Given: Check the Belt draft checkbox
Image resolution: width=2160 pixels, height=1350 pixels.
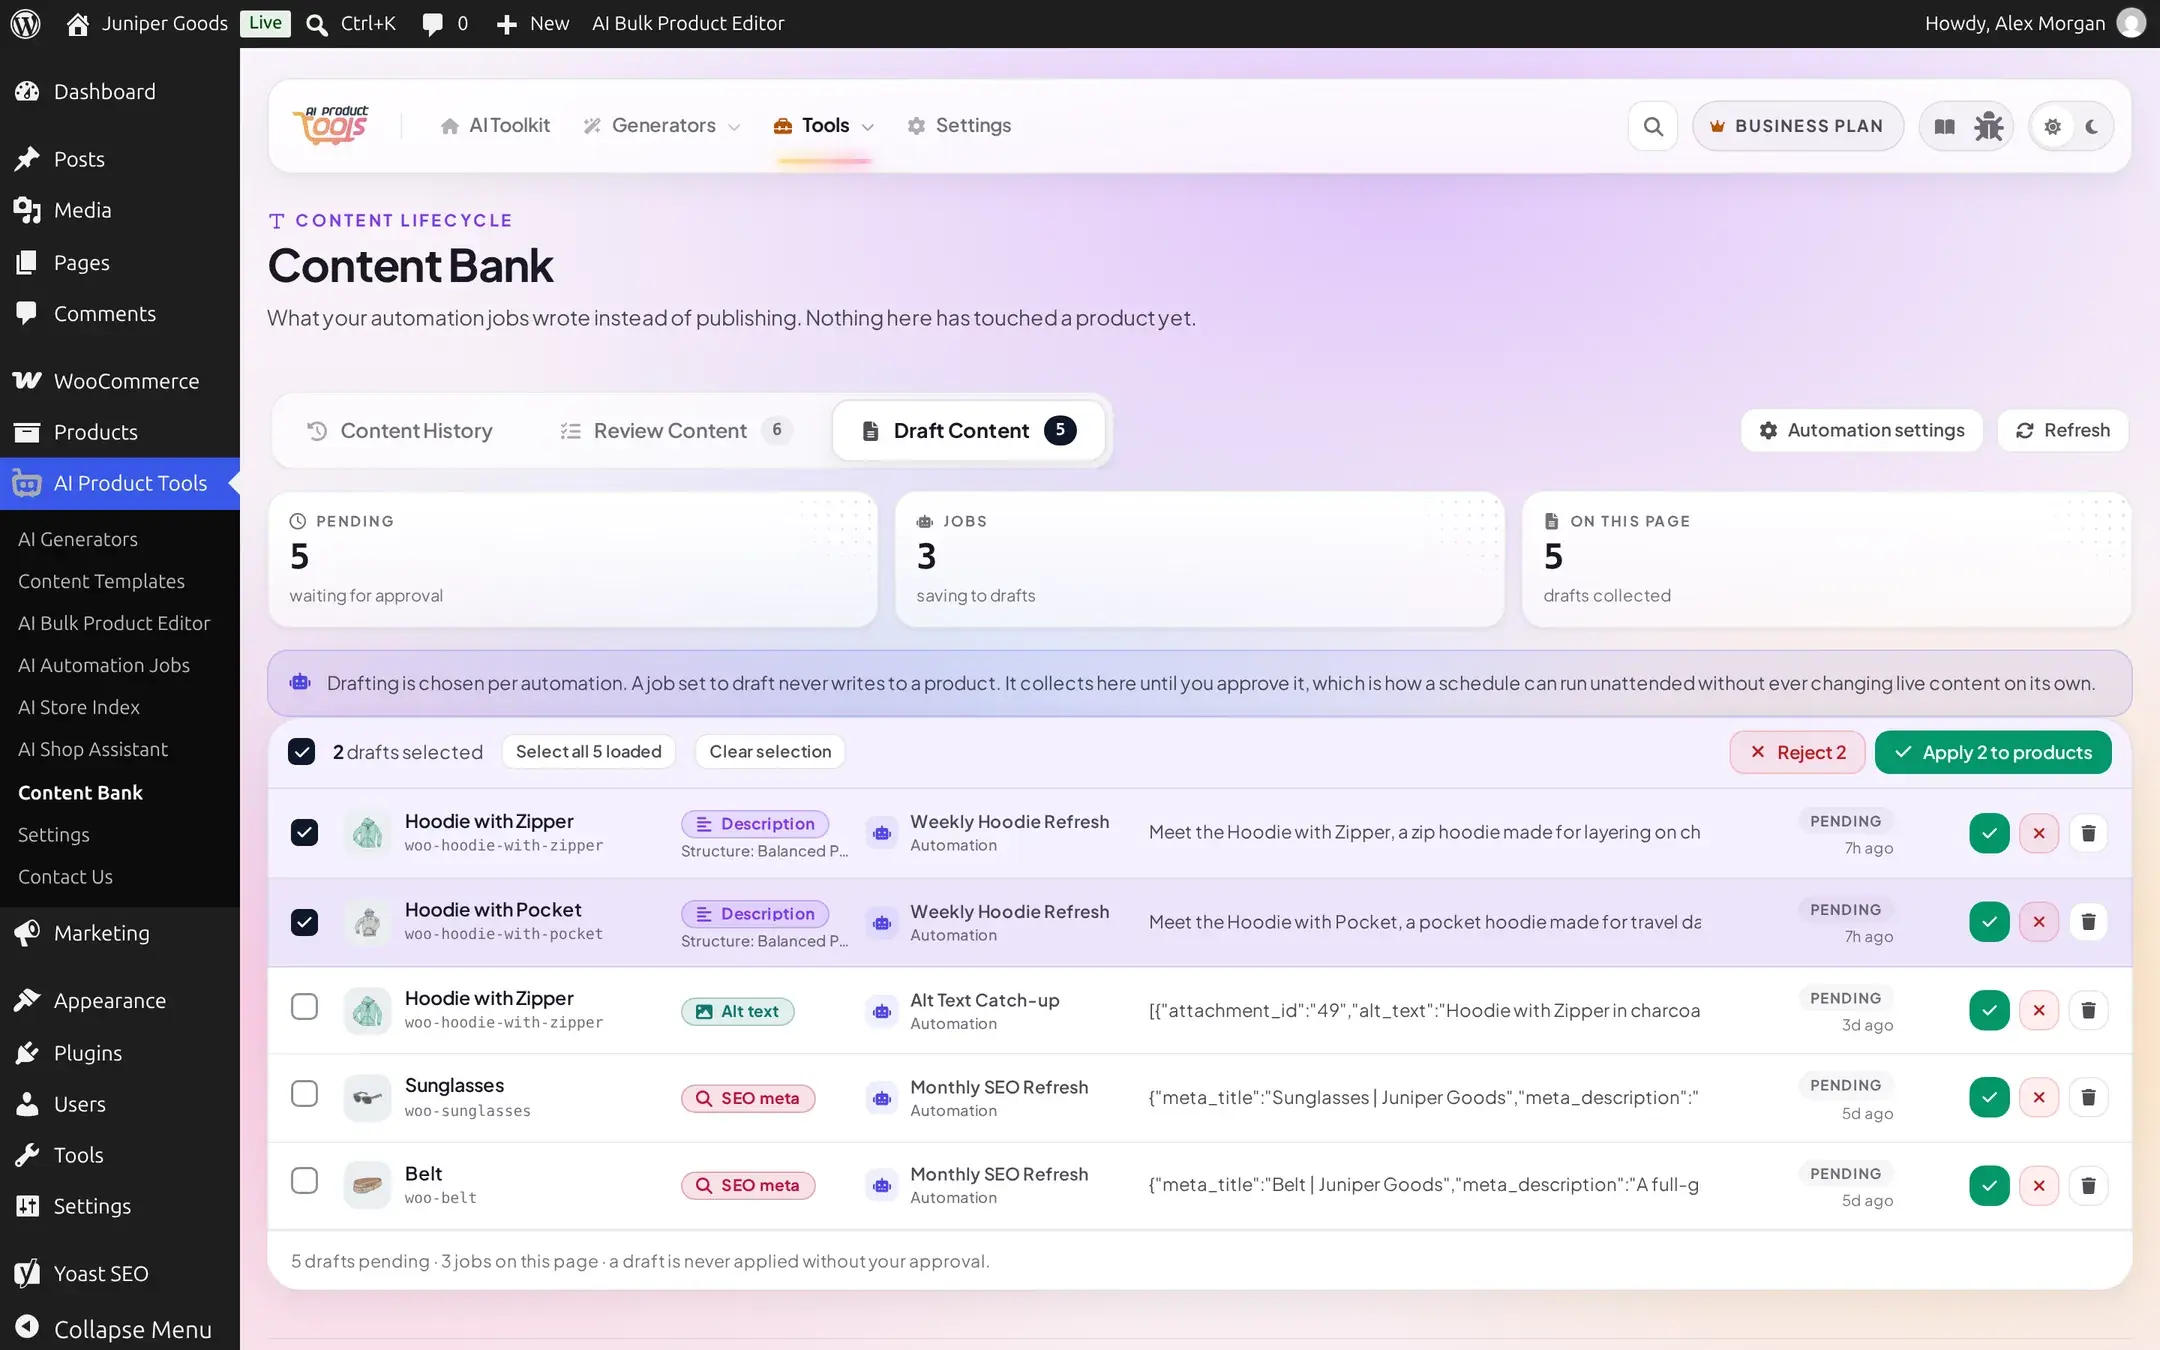Looking at the screenshot, I should 304,1180.
